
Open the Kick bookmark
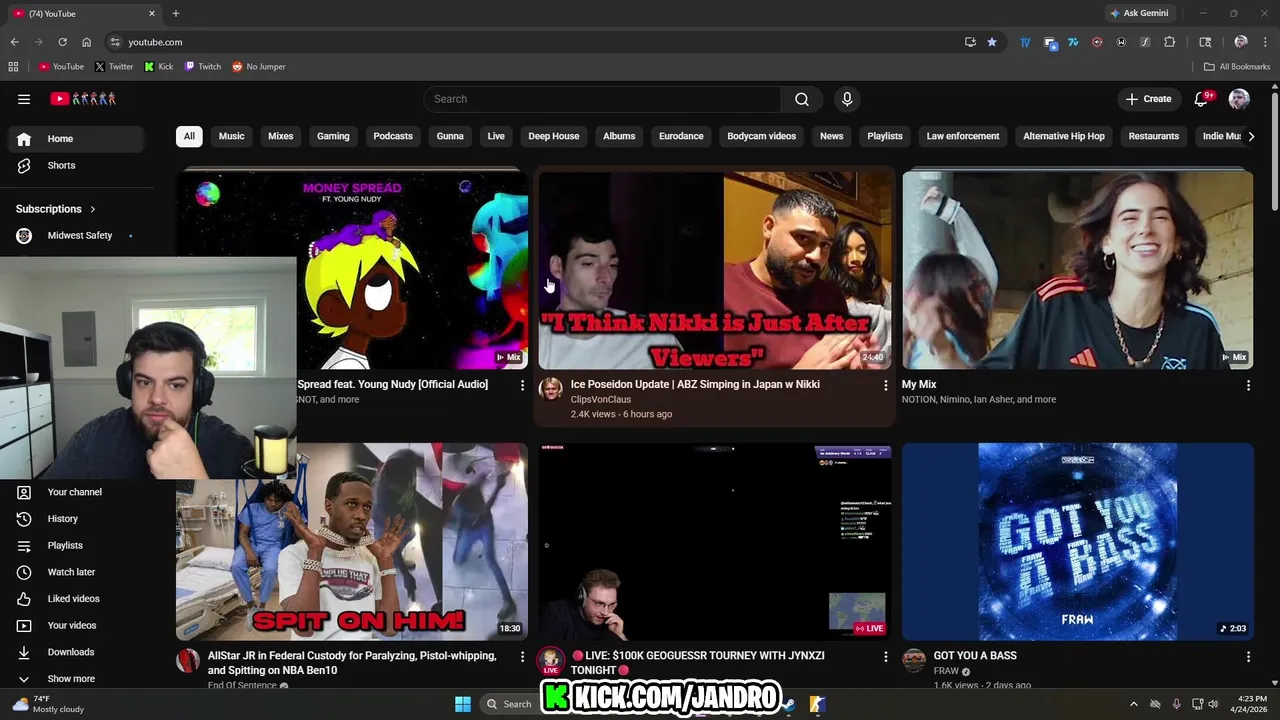click(159, 67)
